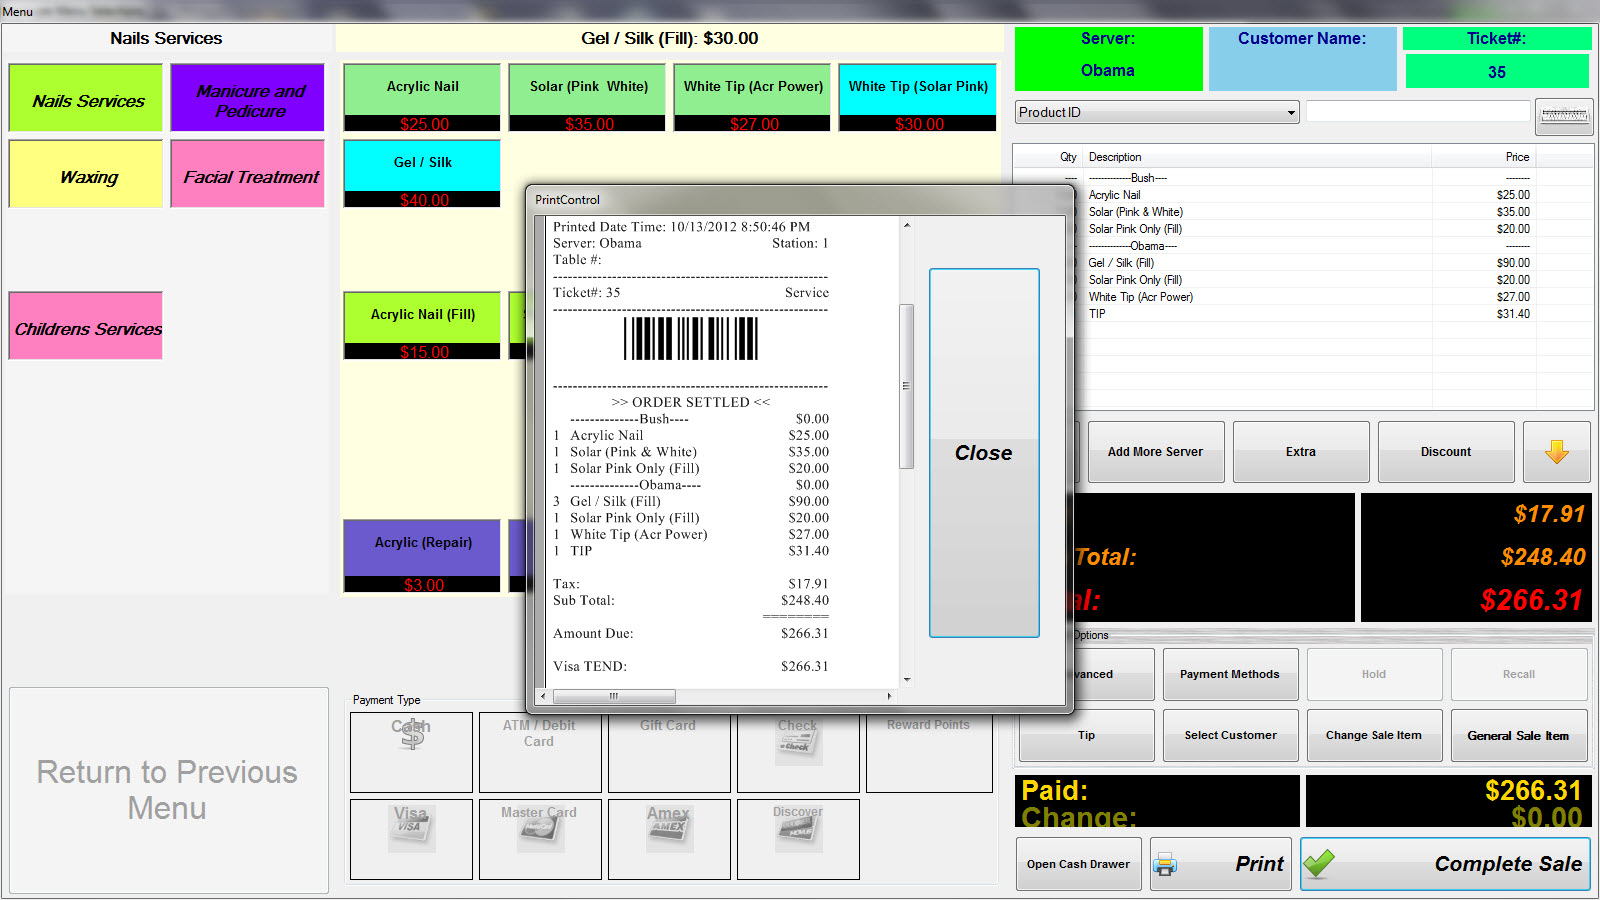The height and width of the screenshot is (900, 1600).
Task: Click Complete Sale button
Action: (1444, 864)
